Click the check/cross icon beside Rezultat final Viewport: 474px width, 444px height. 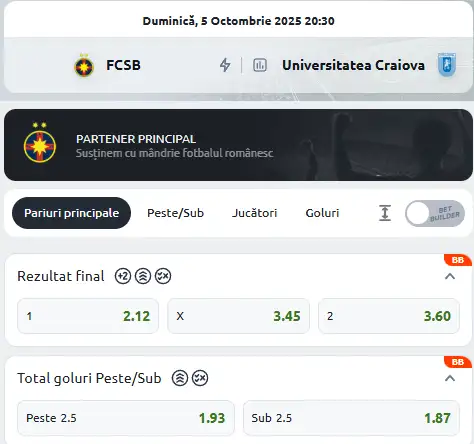point(163,276)
